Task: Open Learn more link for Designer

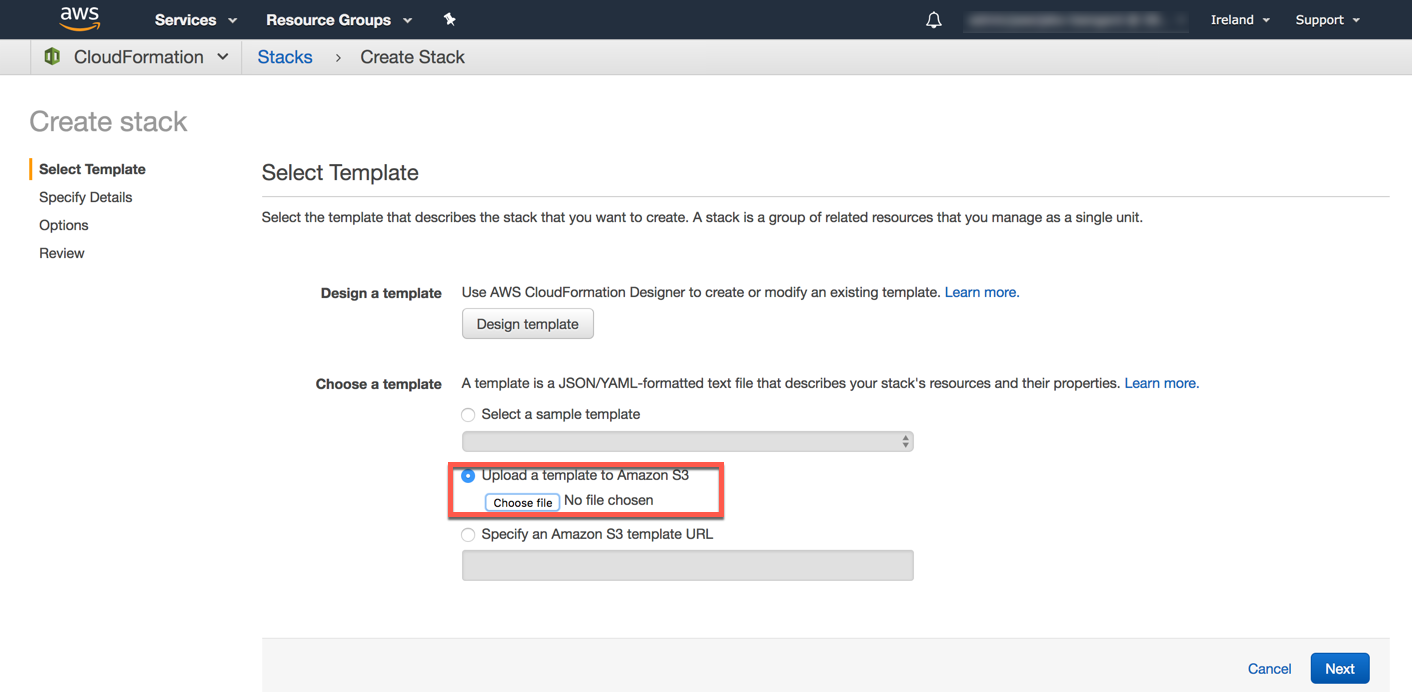Action: [982, 292]
